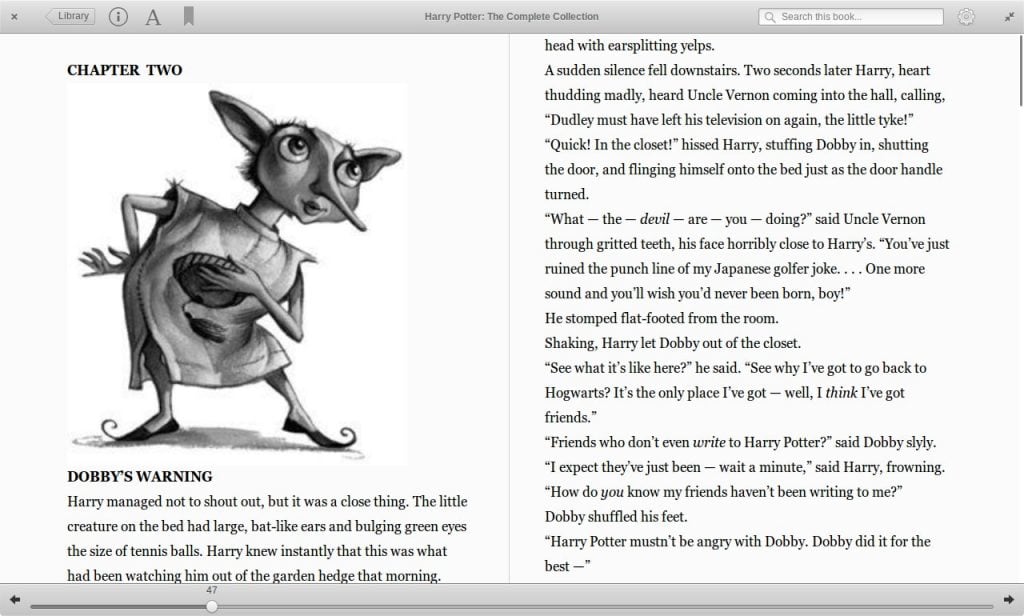Go to previous page using left arrow
This screenshot has width=1024, height=616.
[x=14, y=599]
